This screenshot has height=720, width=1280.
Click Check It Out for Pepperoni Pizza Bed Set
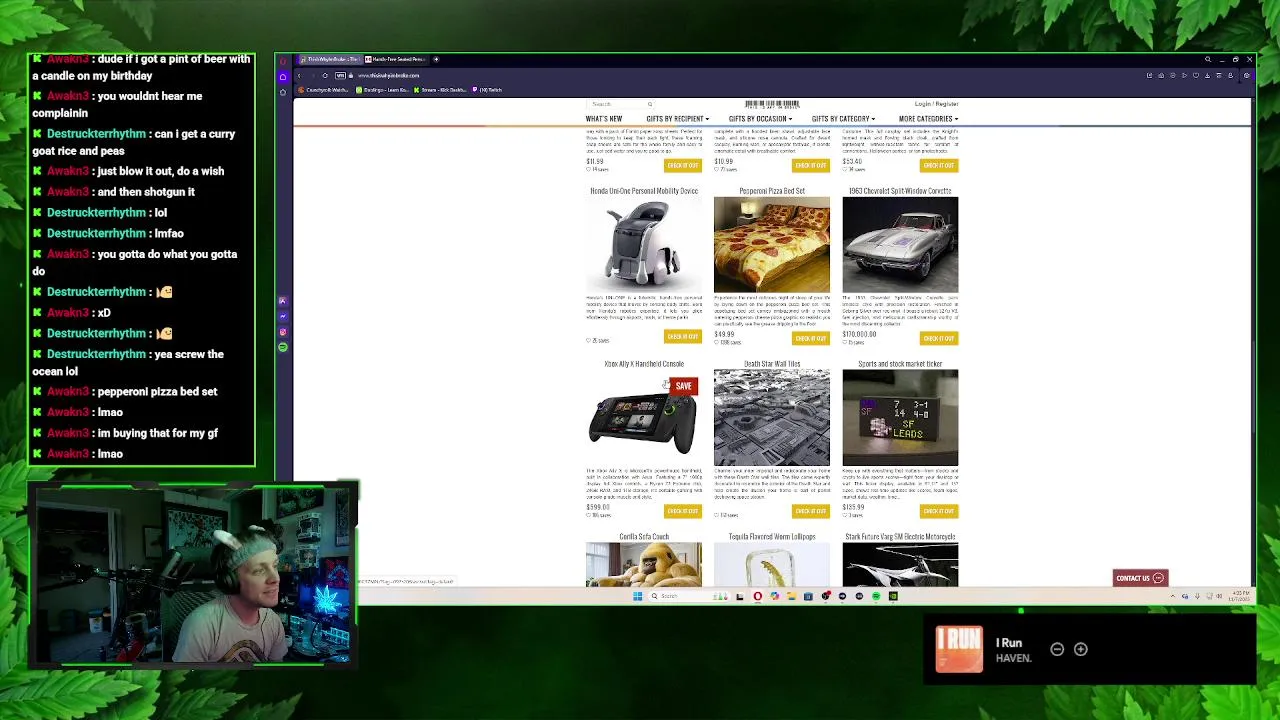point(811,338)
